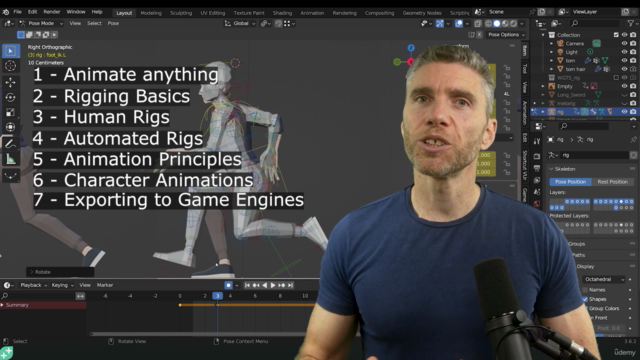Screen dimensions: 640x360
Task: Switch to the Shading workspace tab
Action: click(282, 13)
